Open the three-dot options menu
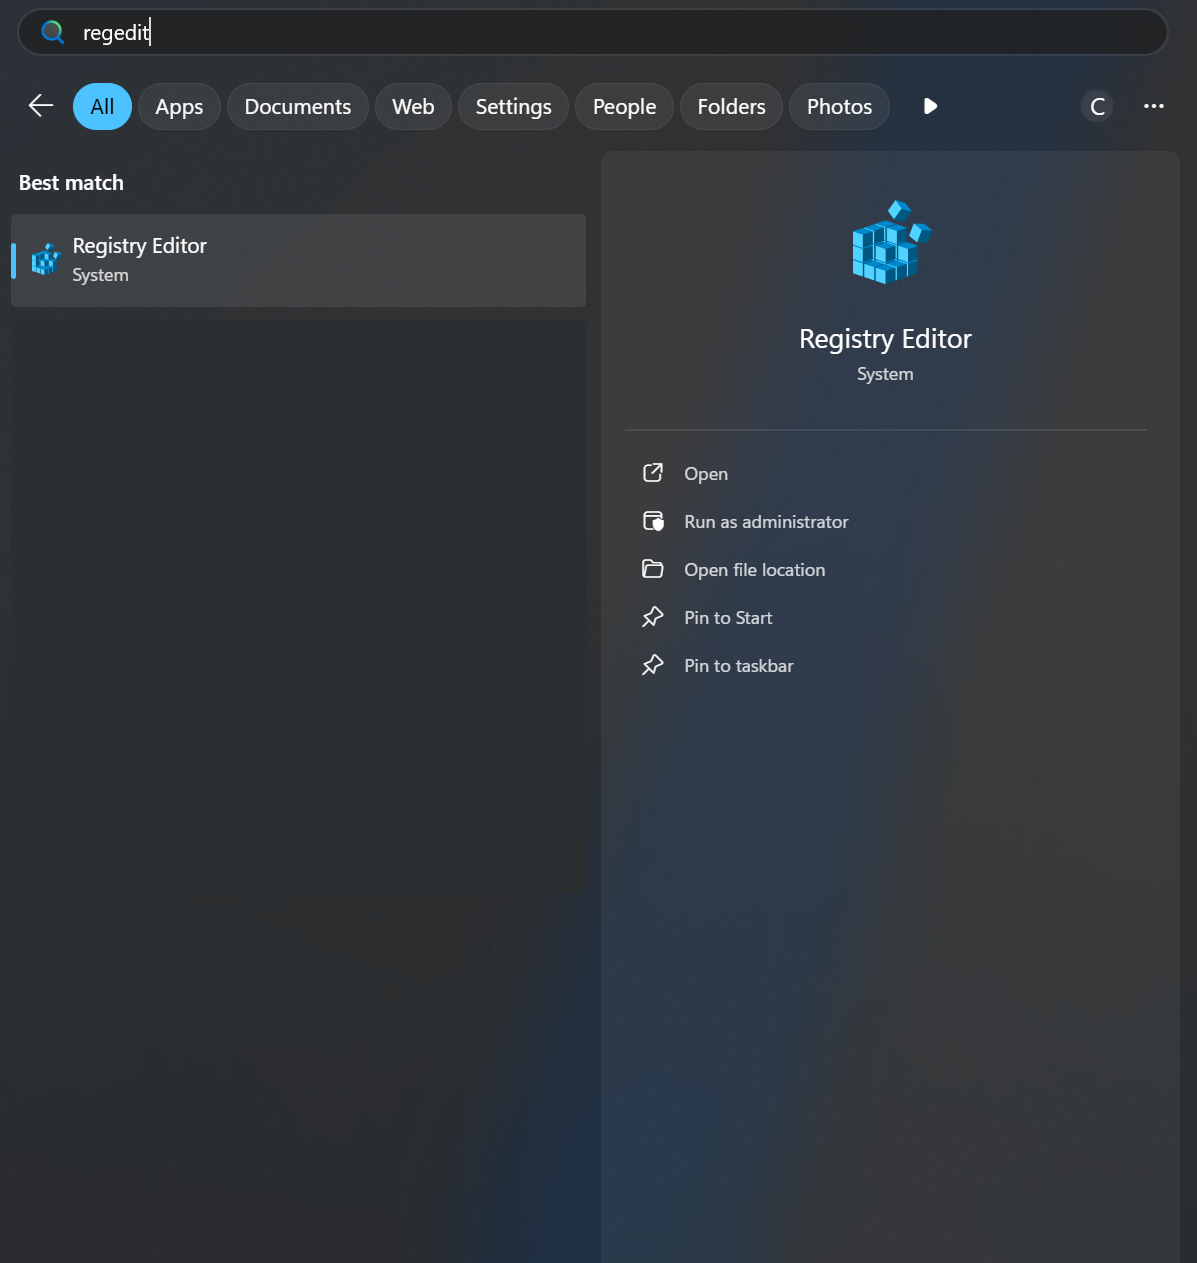The image size is (1197, 1263). 1154,106
